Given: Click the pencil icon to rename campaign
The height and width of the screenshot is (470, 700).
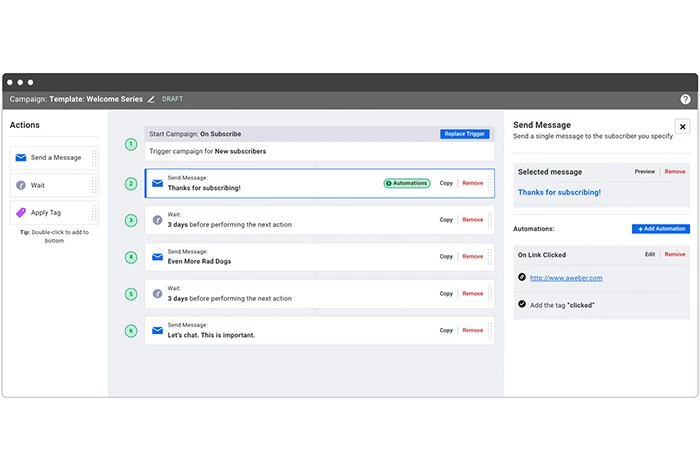Looking at the screenshot, I should [152, 100].
